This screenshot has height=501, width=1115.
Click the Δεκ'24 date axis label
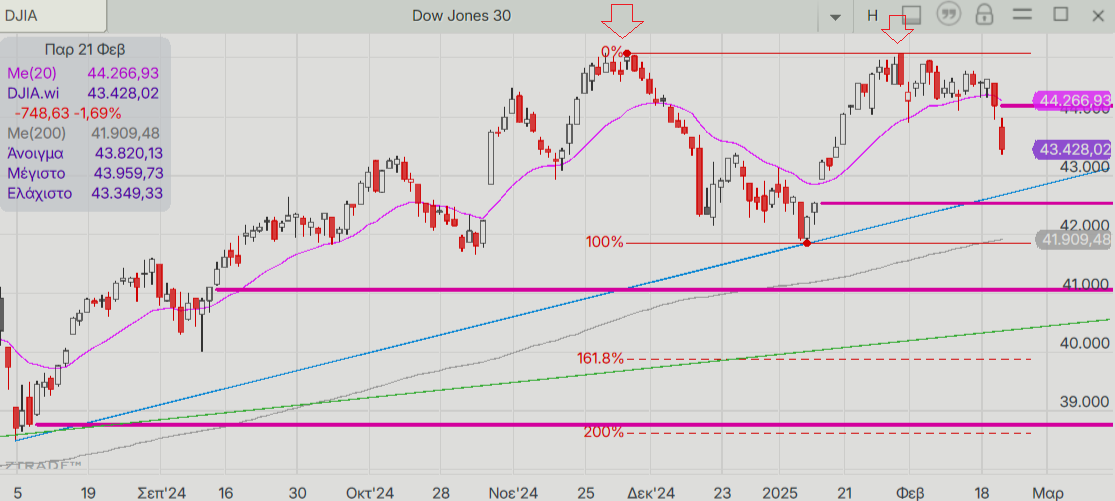coord(651,493)
